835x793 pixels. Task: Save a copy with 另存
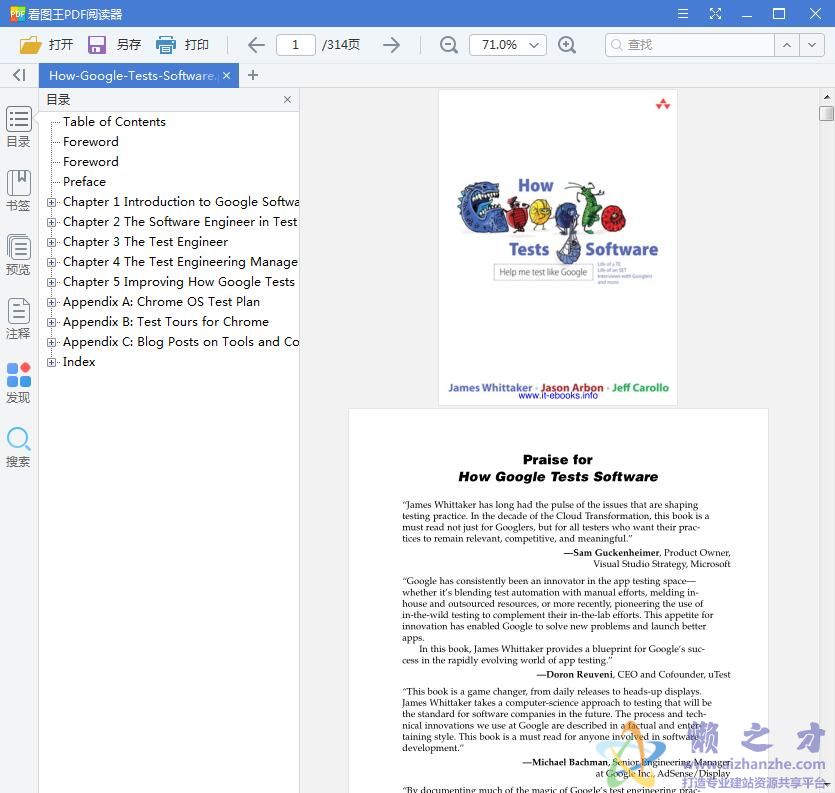click(114, 45)
